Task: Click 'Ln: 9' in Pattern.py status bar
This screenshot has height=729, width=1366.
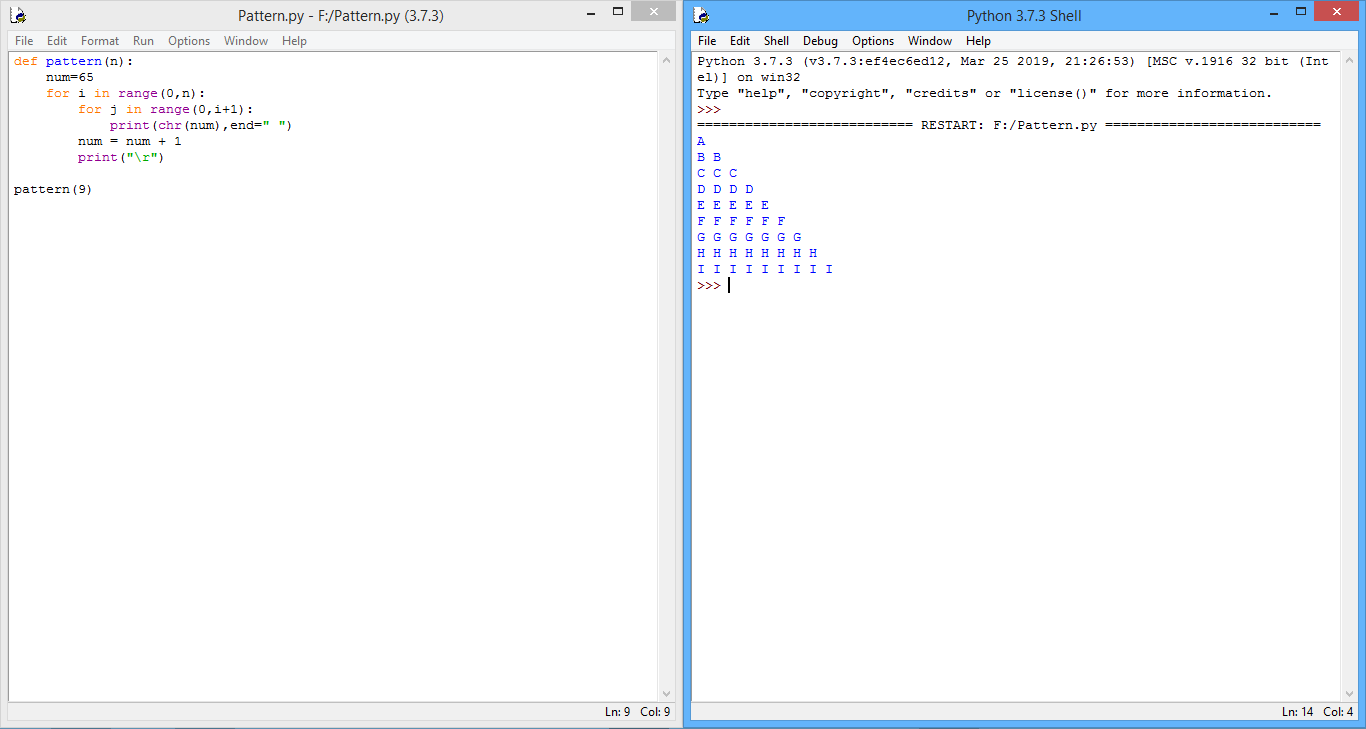Action: coord(617,712)
